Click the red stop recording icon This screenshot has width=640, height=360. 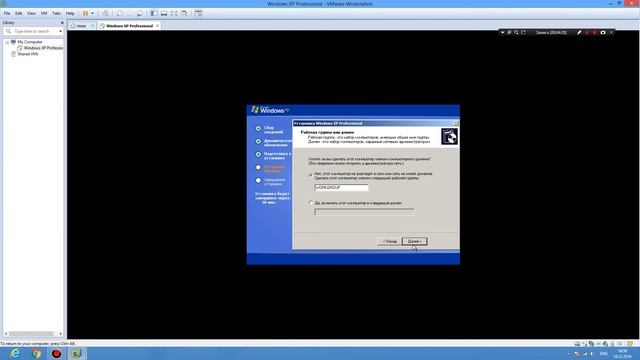tap(595, 32)
